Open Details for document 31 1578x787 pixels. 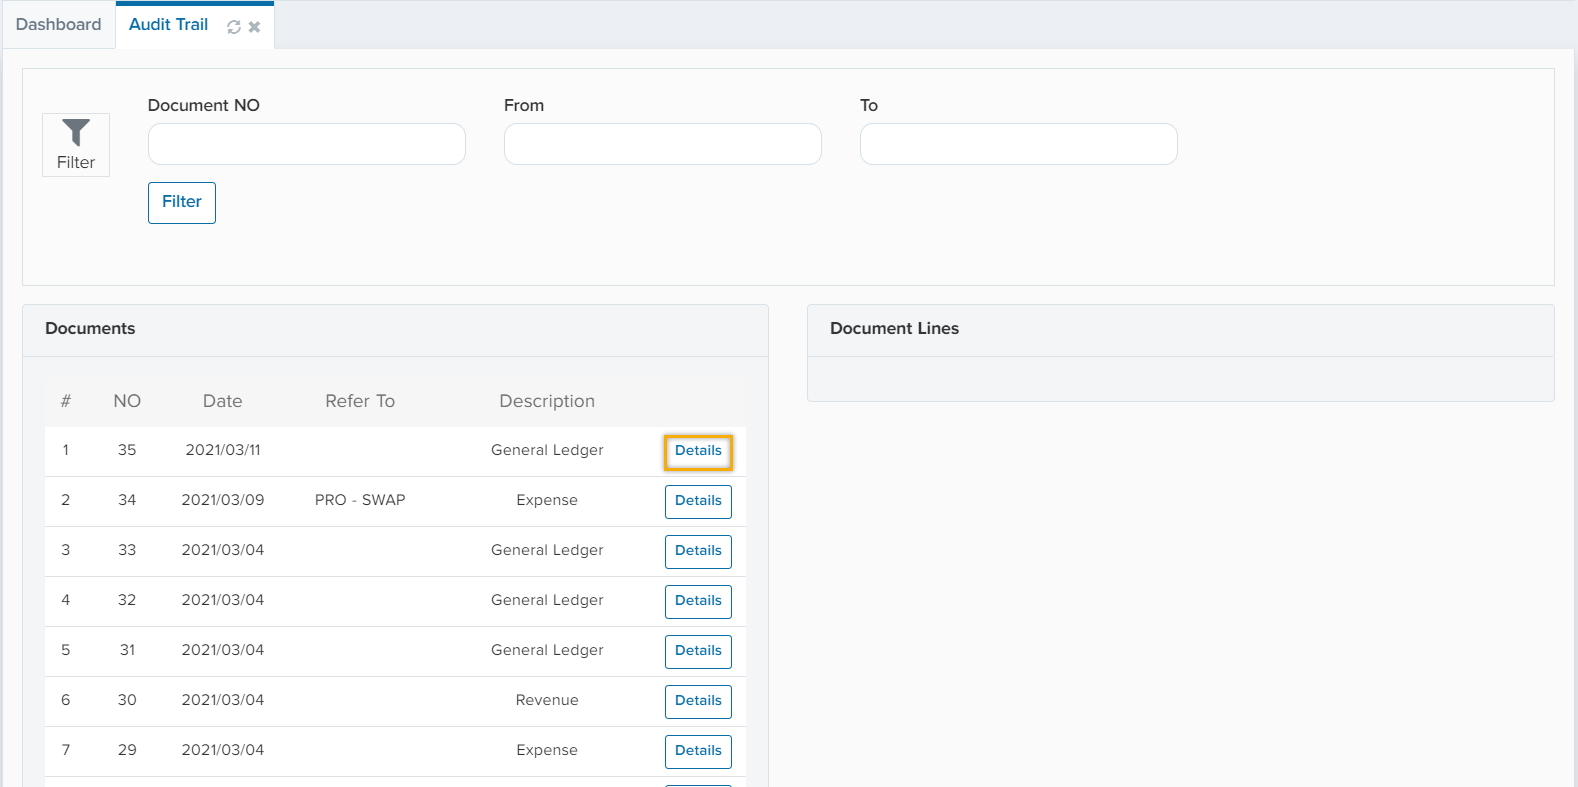698,651
